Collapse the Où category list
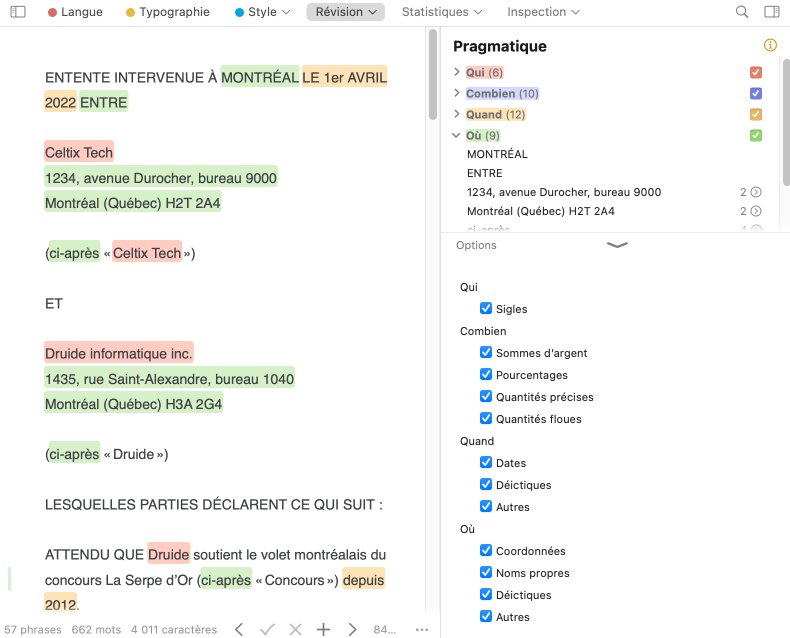 point(457,135)
